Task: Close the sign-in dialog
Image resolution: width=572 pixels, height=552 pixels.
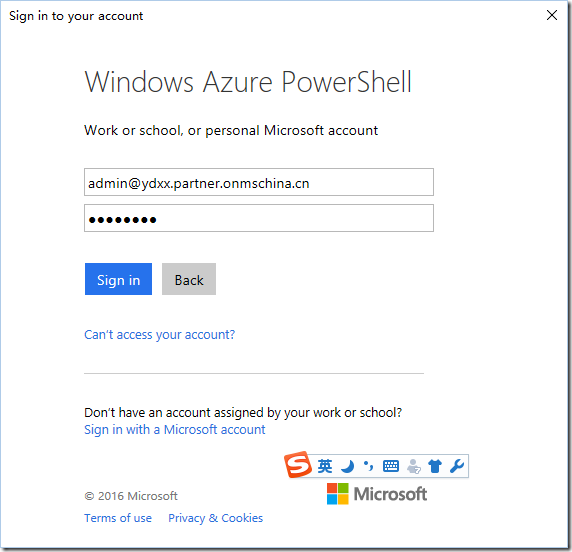Action: pos(552,15)
